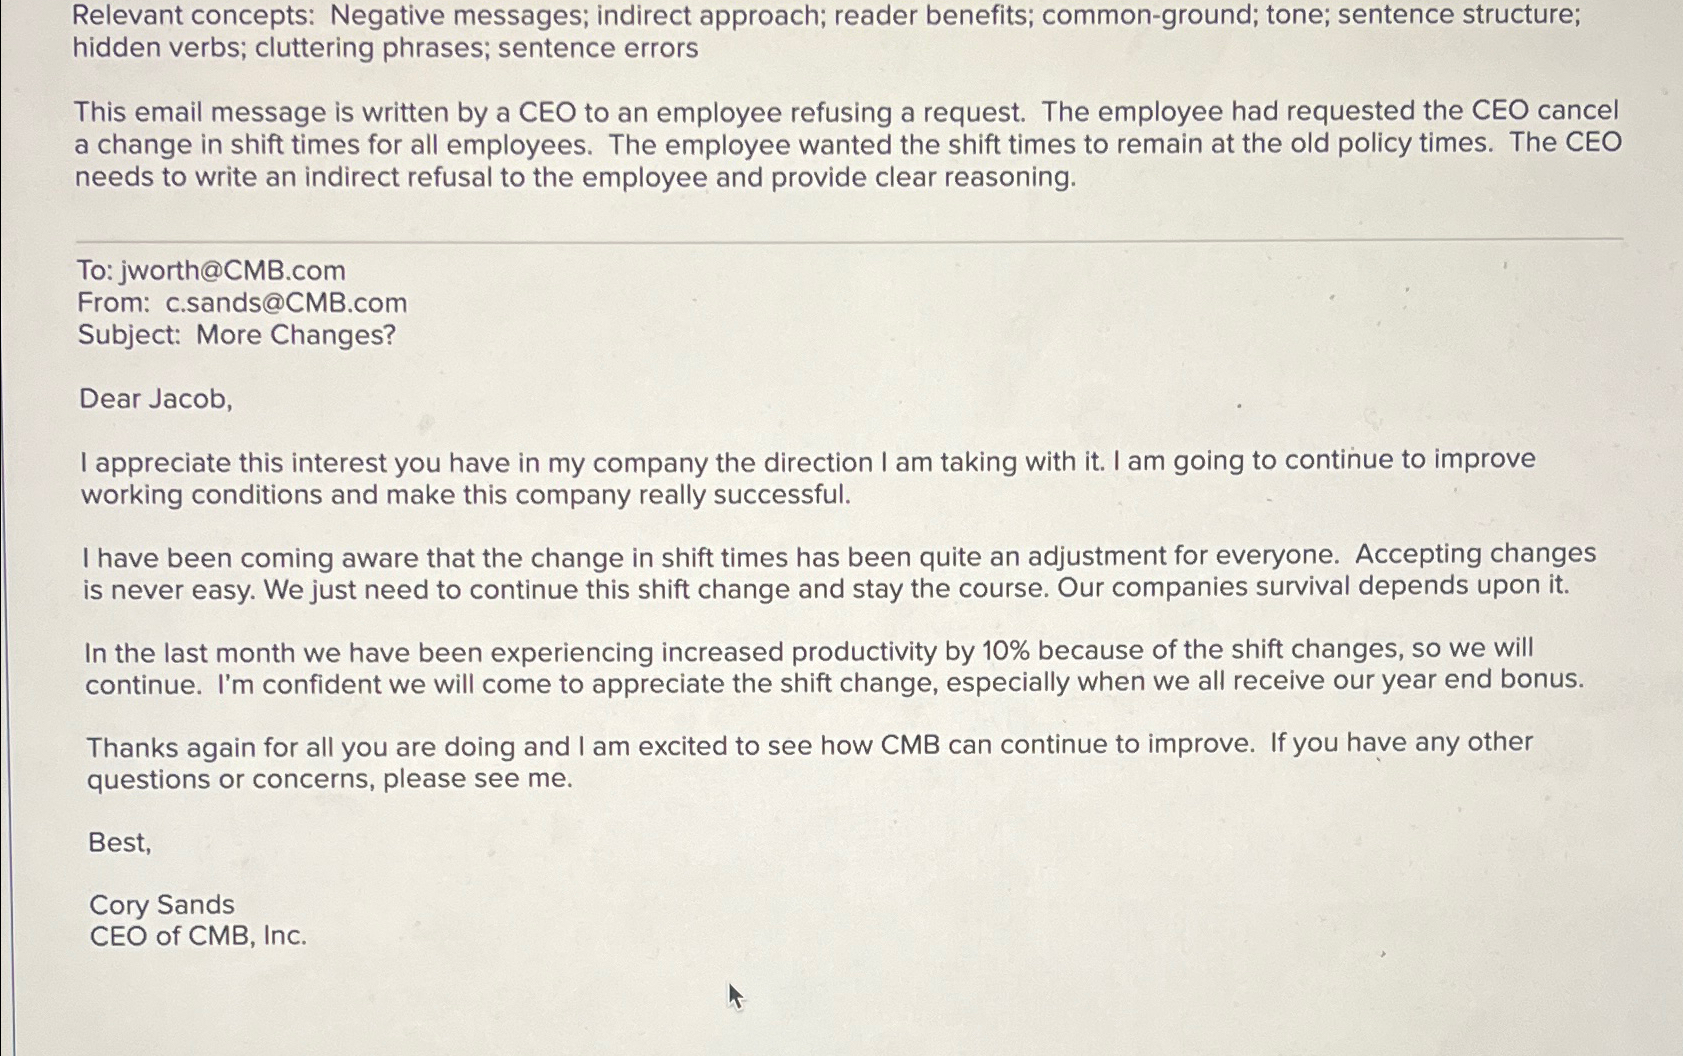Click the '10%' productivity figure
The height and width of the screenshot is (1056, 1683).
point(1006,652)
